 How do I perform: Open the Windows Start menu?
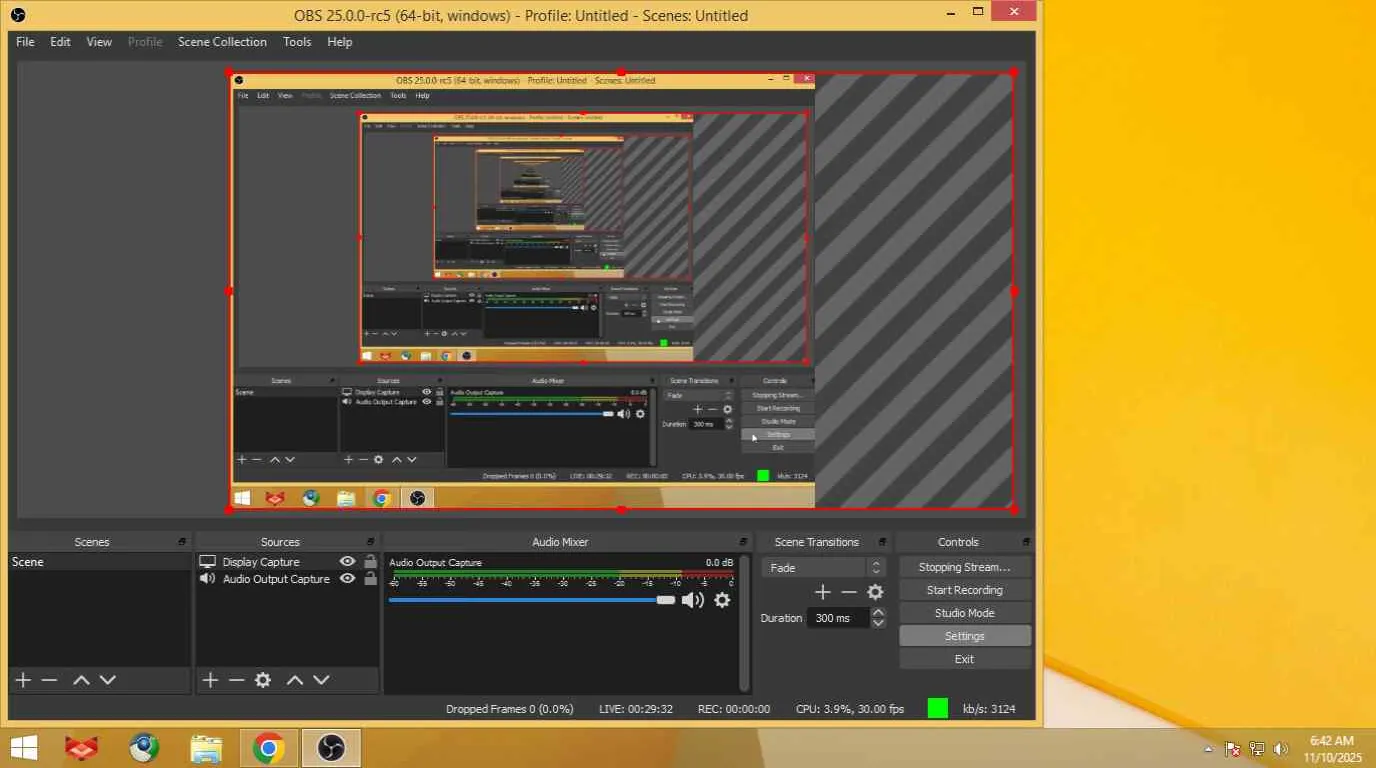[24, 748]
